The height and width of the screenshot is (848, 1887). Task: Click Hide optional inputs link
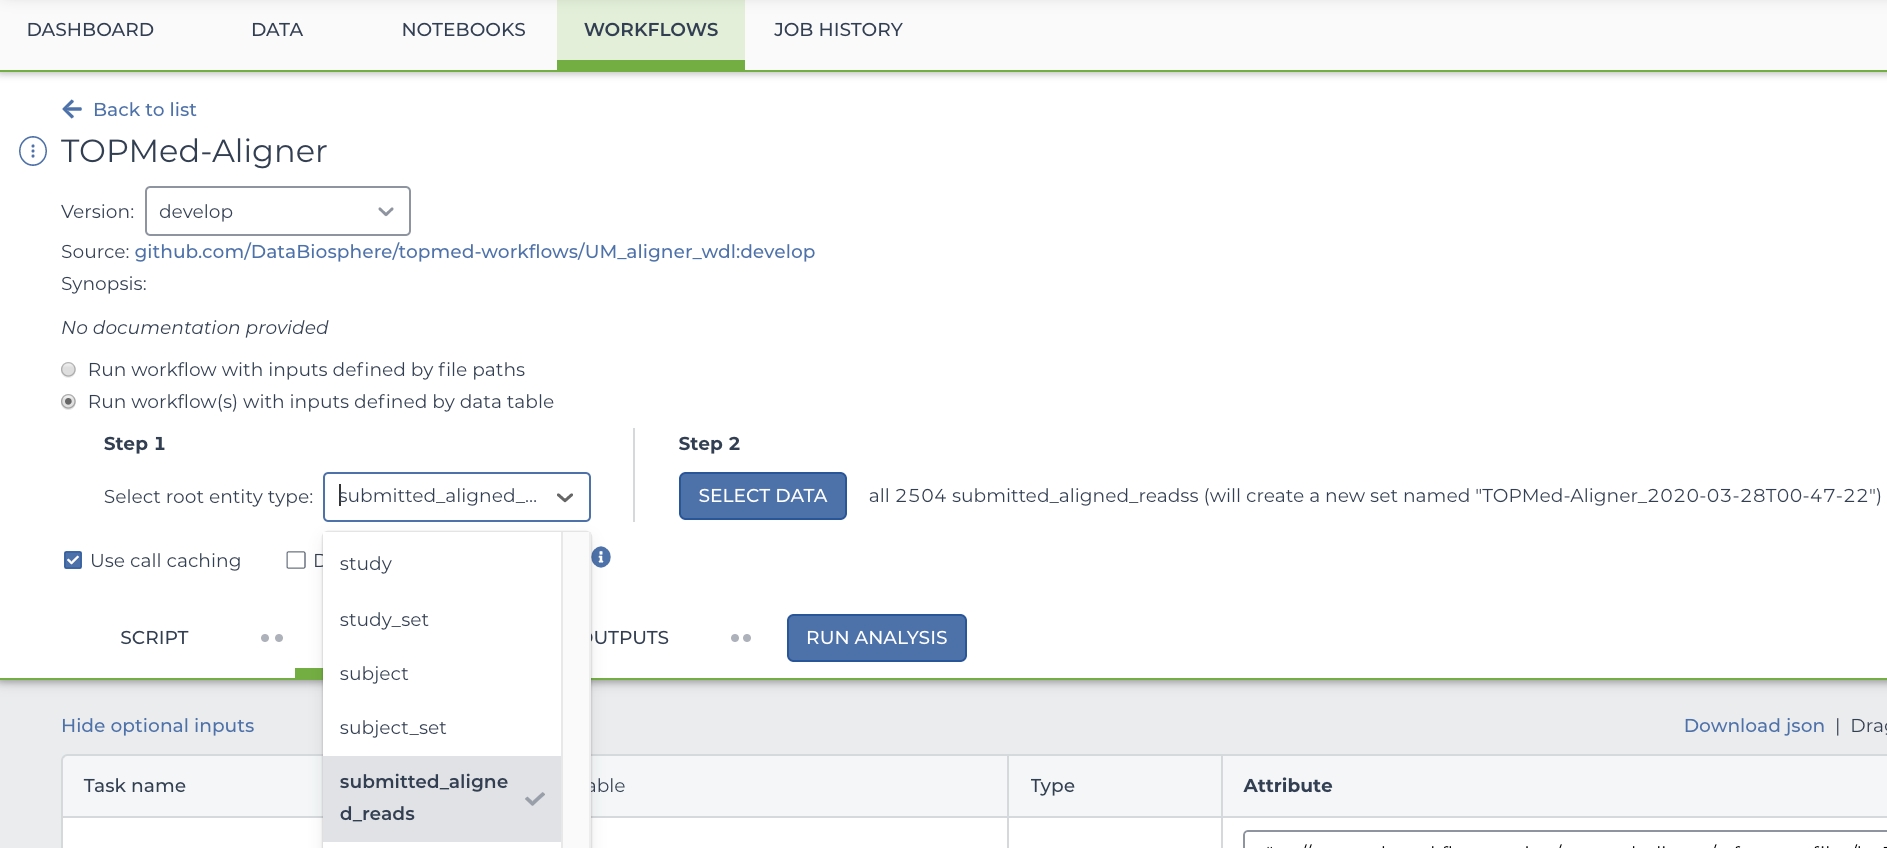coord(157,725)
